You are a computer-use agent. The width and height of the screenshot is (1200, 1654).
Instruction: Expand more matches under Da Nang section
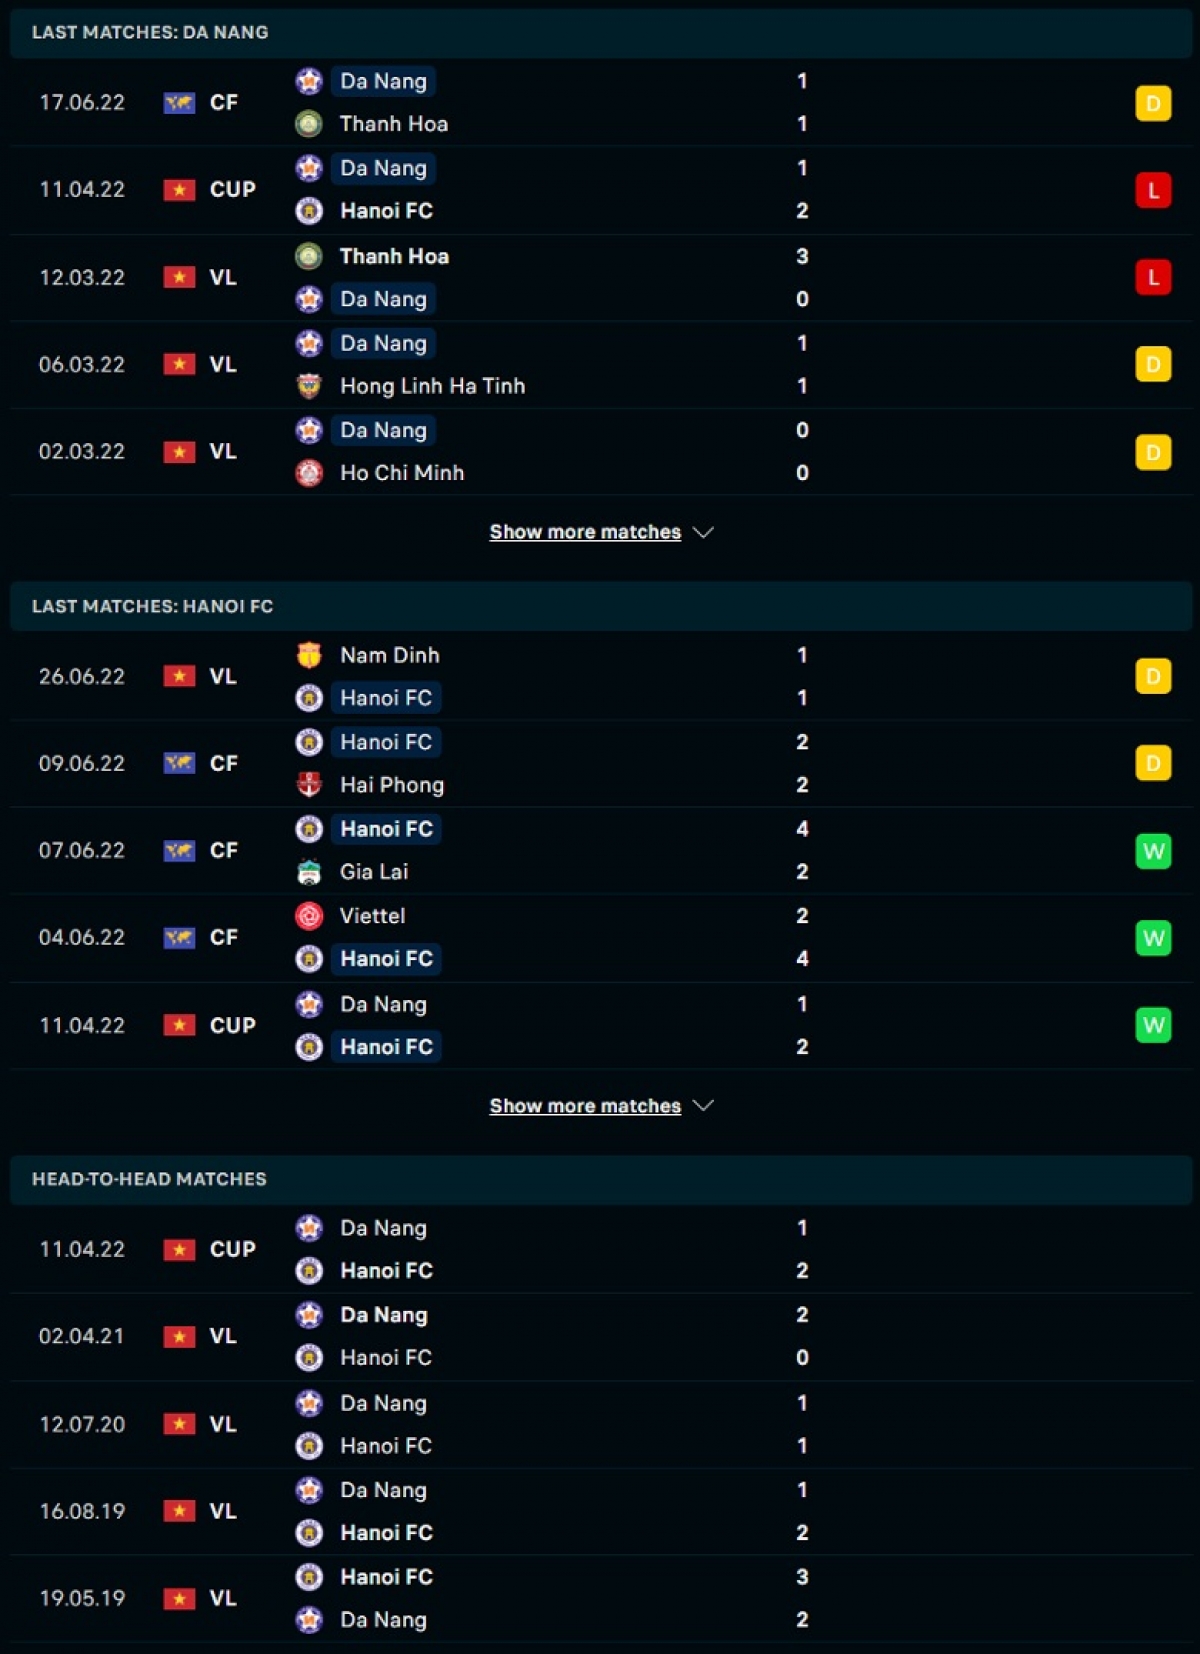click(585, 532)
